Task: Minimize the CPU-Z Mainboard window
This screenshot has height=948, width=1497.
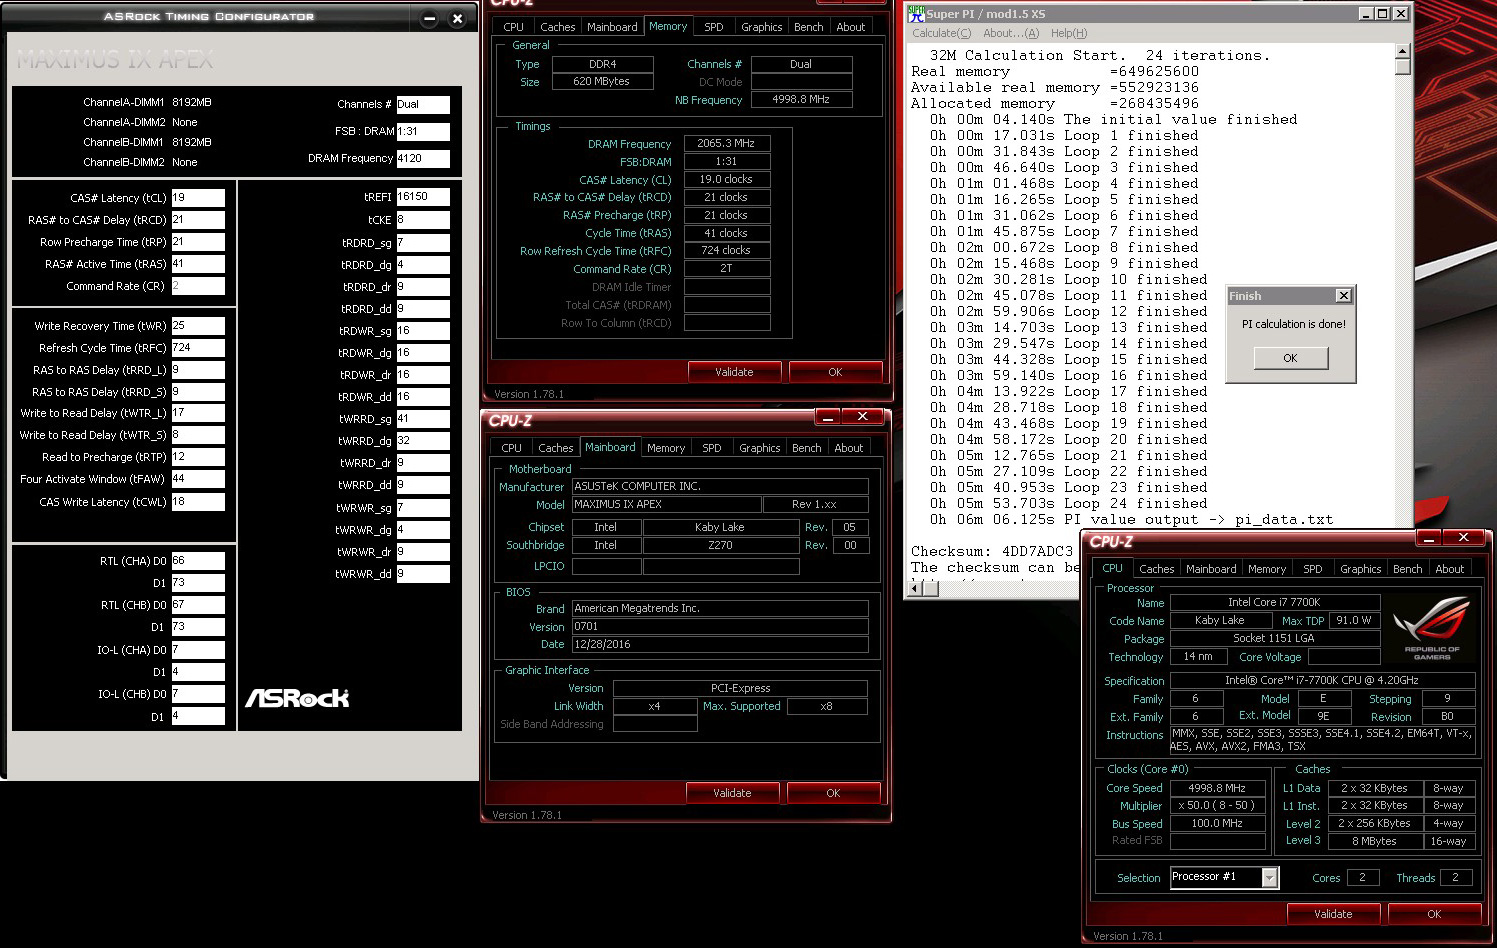Action: pyautogui.click(x=828, y=416)
